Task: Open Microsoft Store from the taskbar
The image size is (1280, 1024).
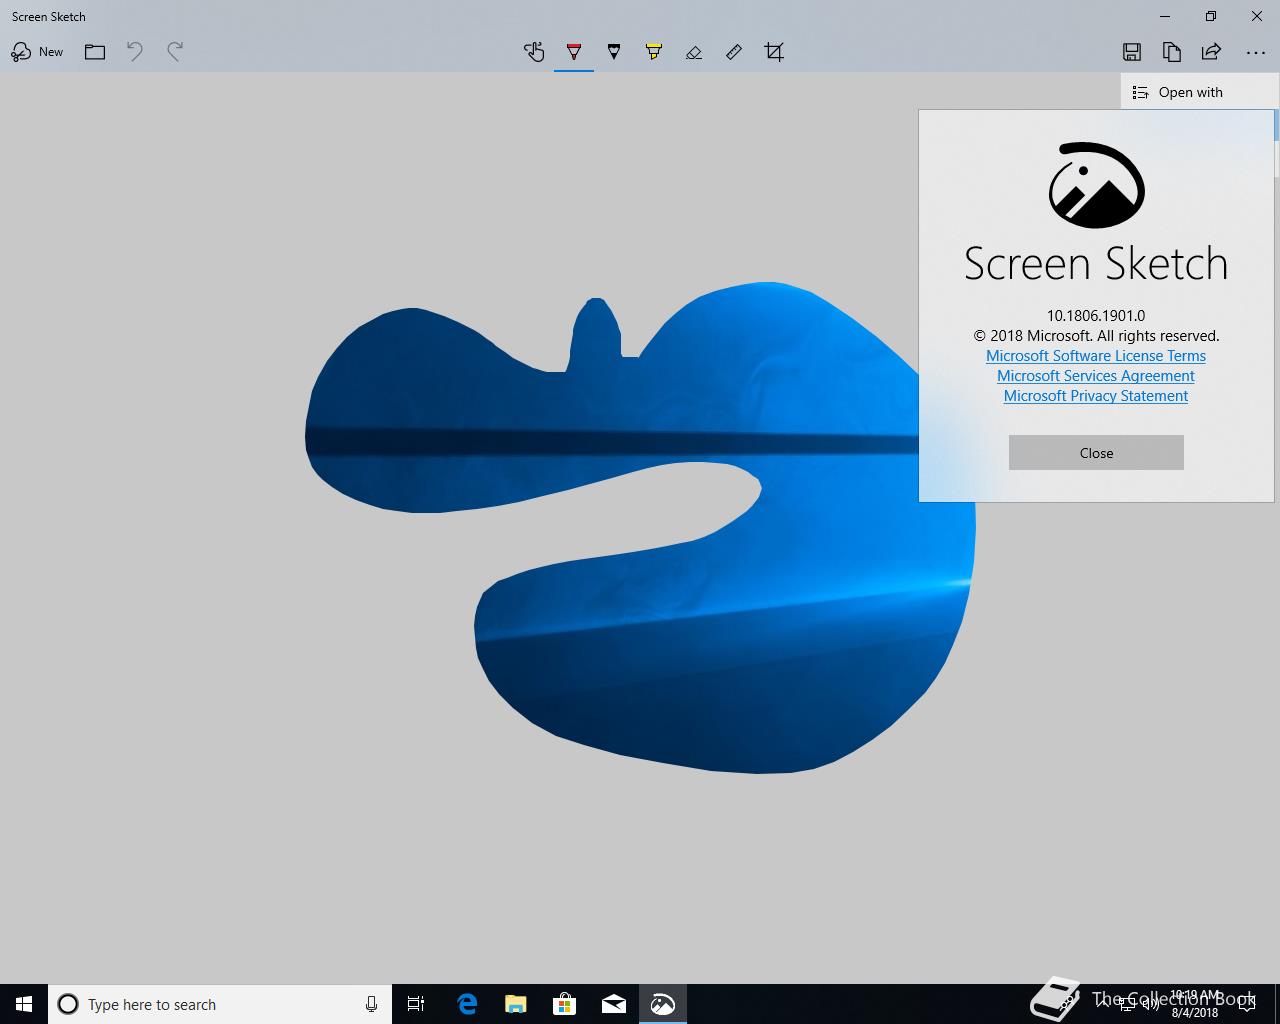Action: (565, 1004)
